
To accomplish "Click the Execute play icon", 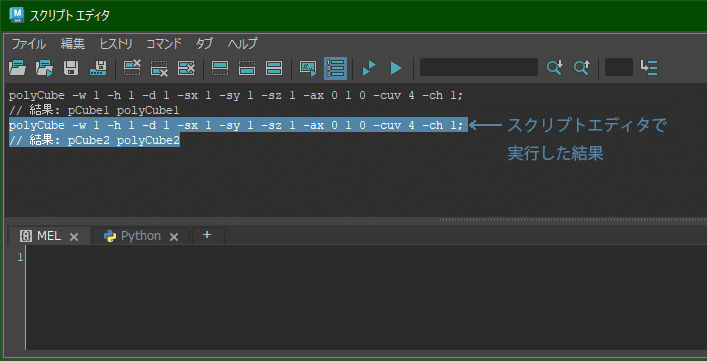I will (396, 68).
